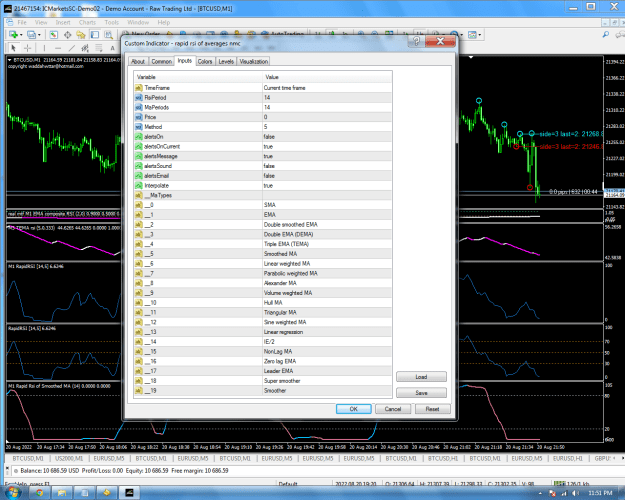Toggle the Terminal panel toolbar icon
This screenshot has height=500, width=625.
(x=95, y=35)
